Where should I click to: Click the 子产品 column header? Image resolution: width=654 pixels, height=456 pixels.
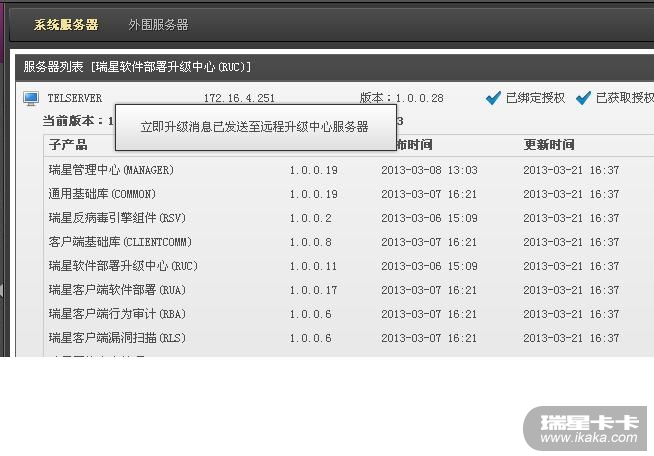68,145
